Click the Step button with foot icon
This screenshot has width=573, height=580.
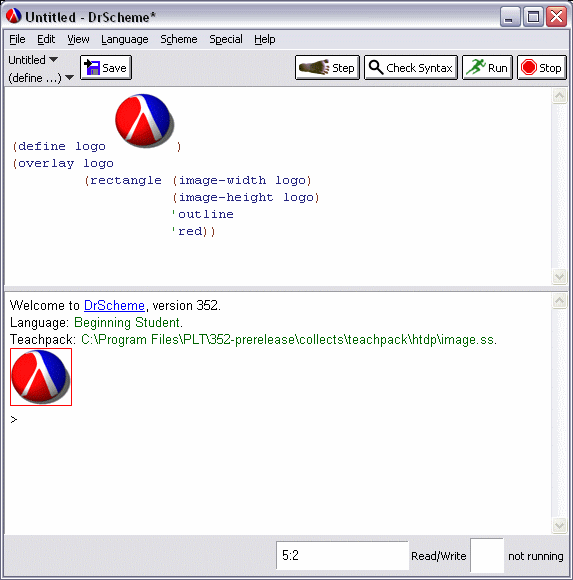327,68
